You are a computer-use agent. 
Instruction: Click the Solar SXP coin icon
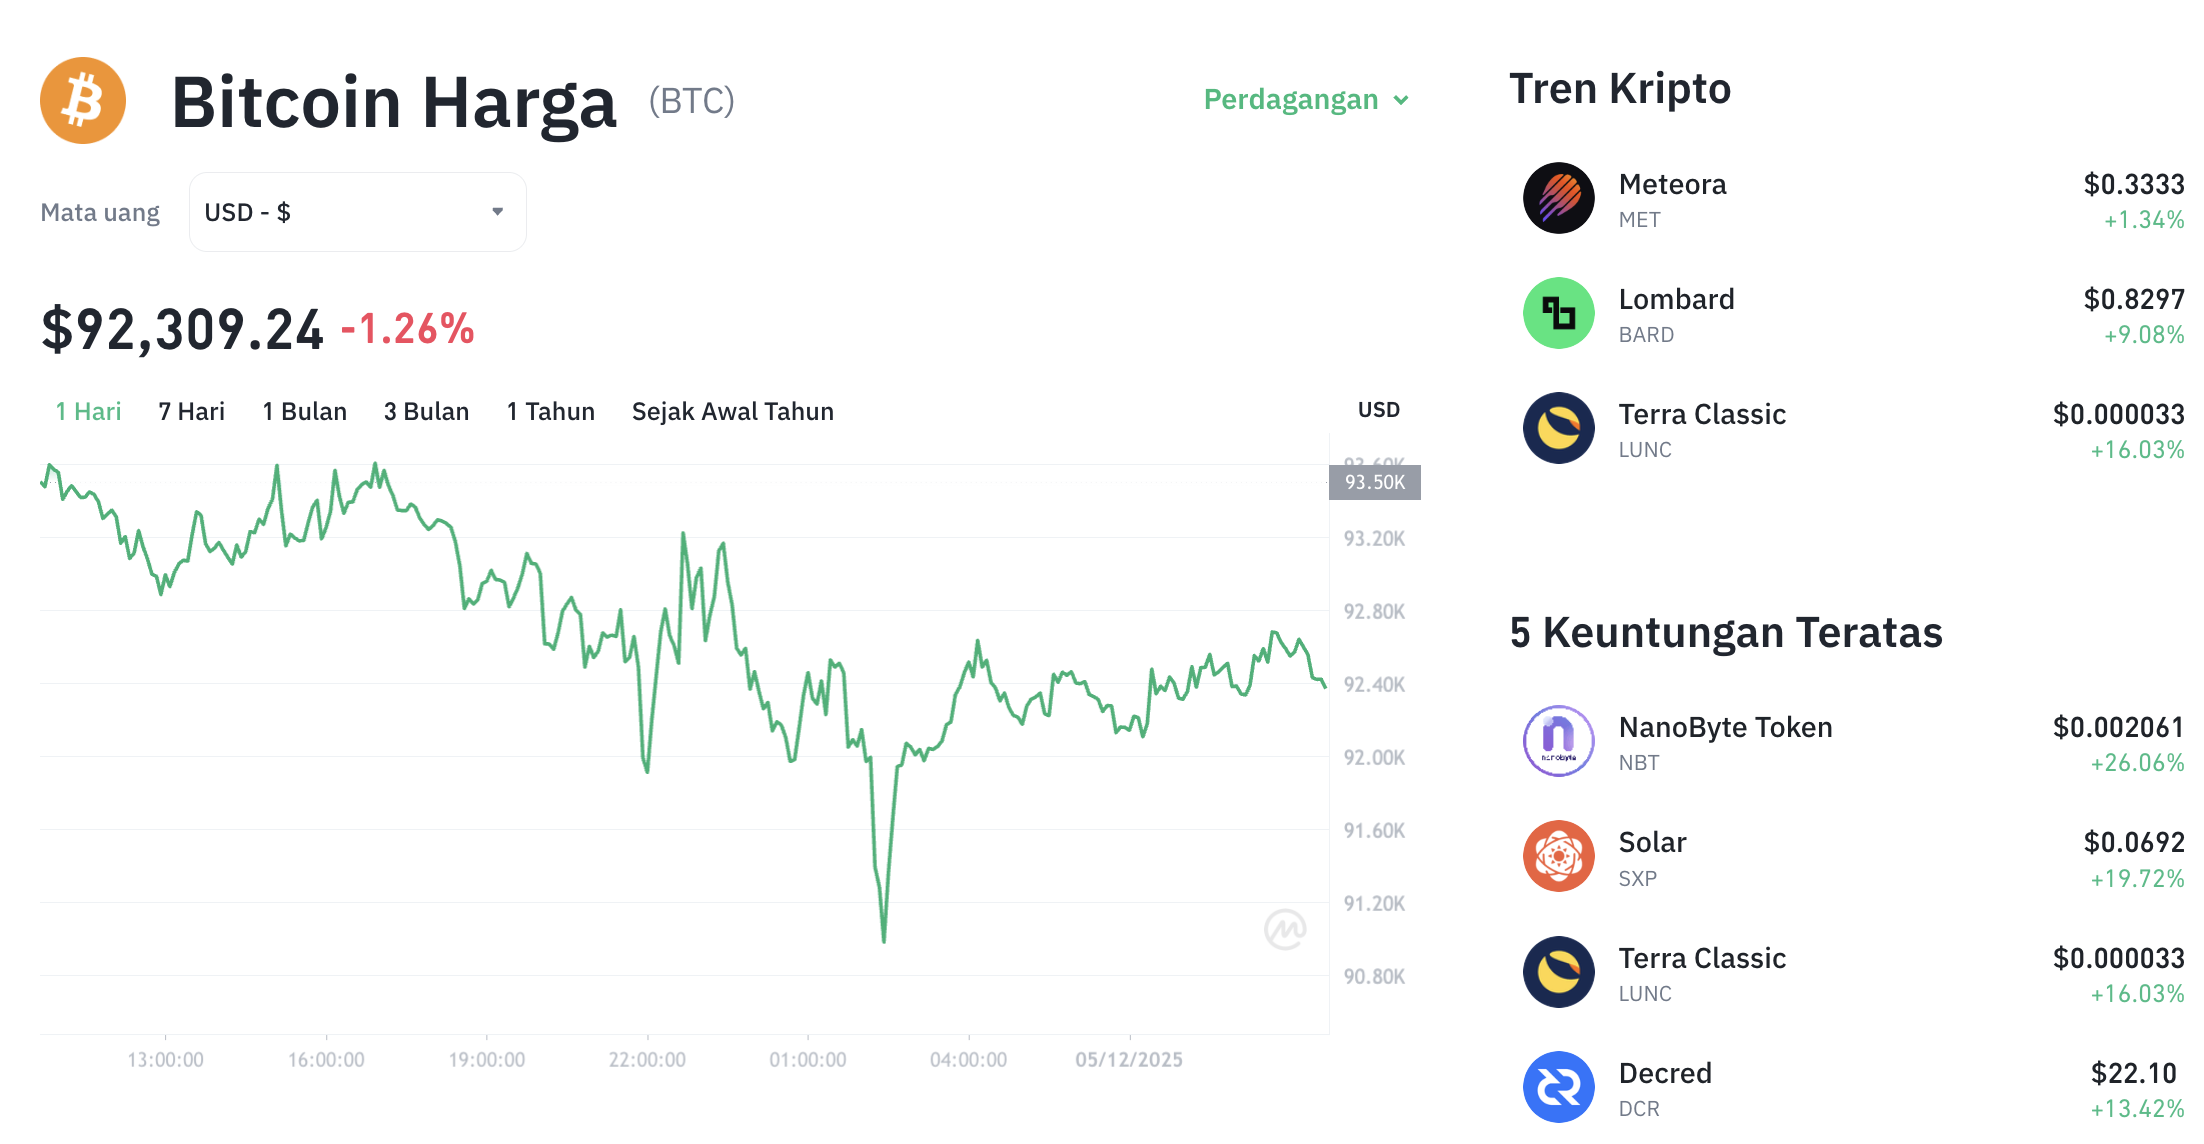(1557, 856)
